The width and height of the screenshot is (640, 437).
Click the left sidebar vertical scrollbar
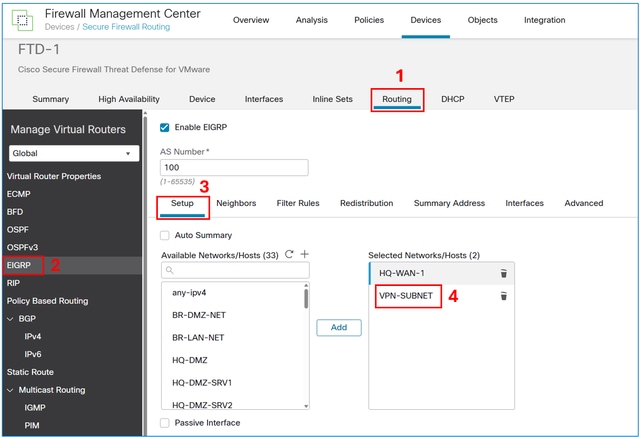[x=144, y=273]
